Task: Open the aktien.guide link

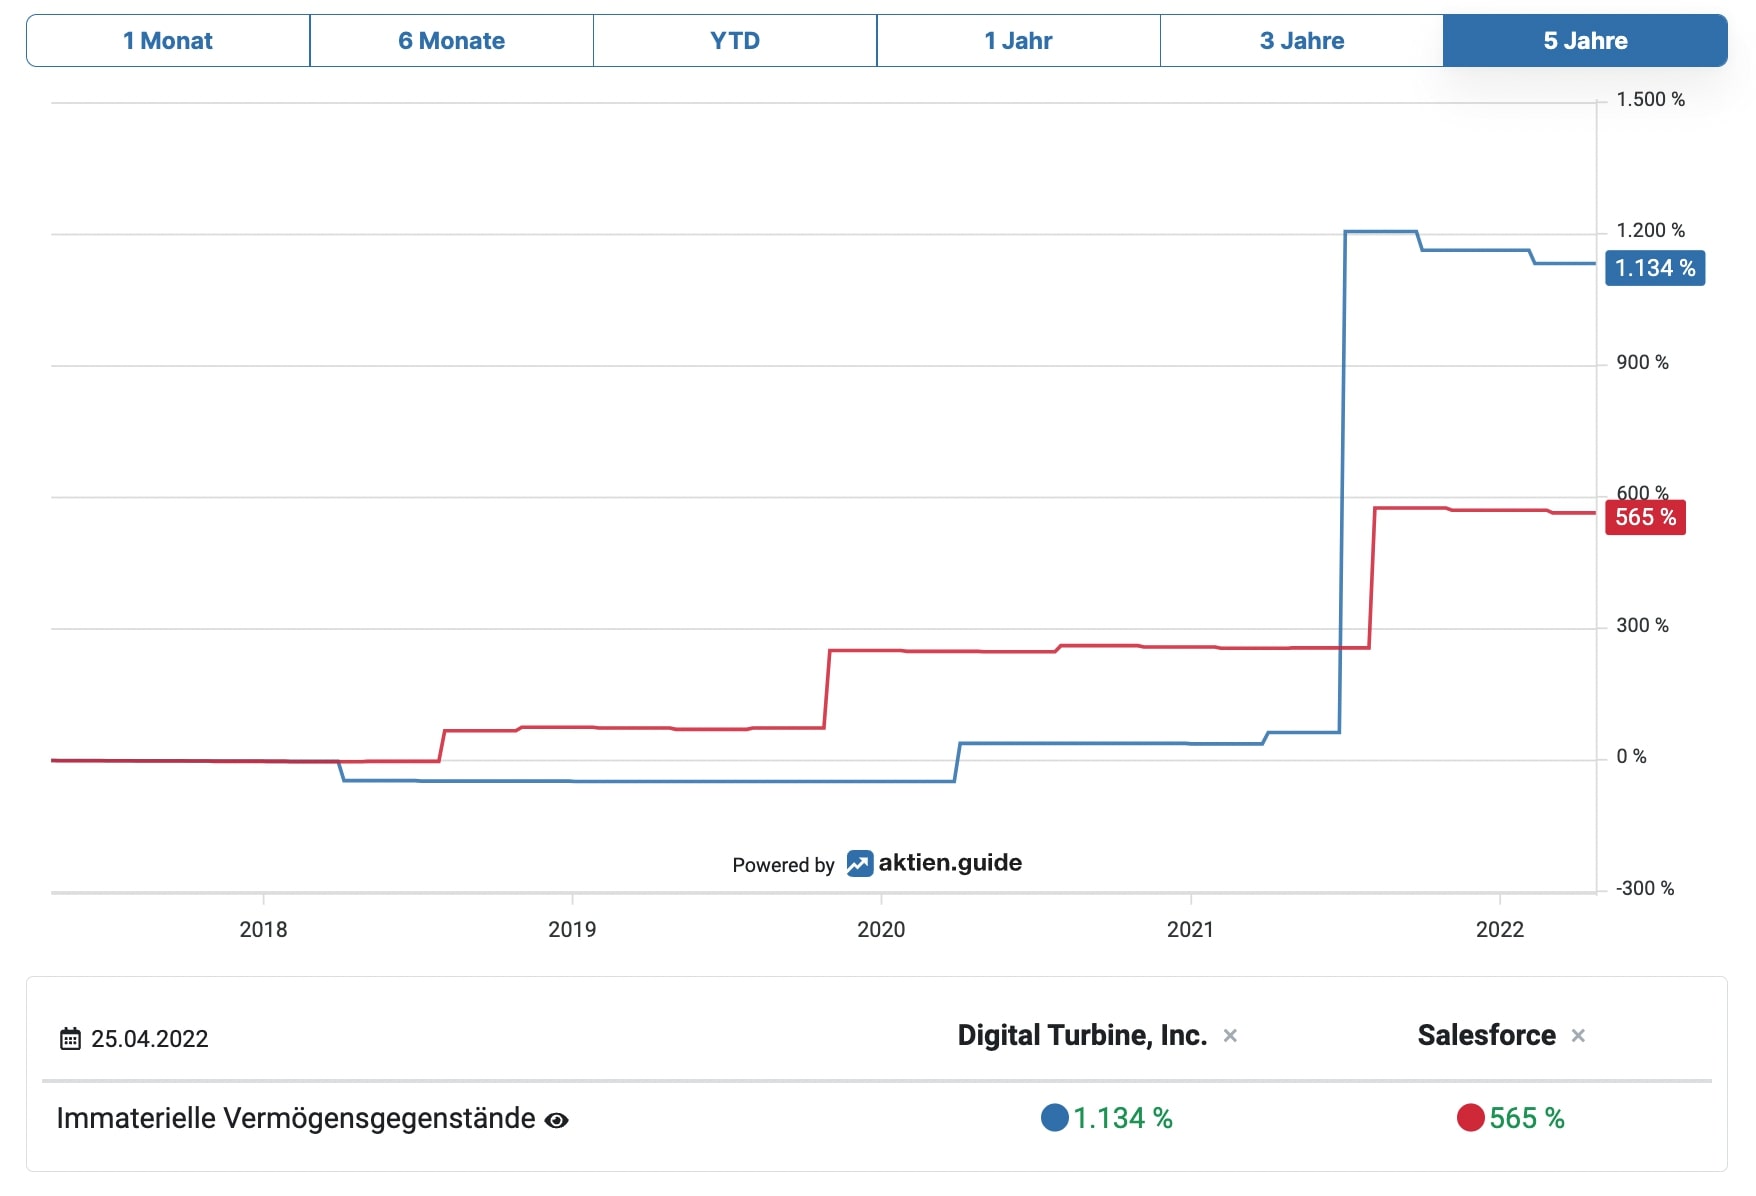Action: tap(950, 863)
